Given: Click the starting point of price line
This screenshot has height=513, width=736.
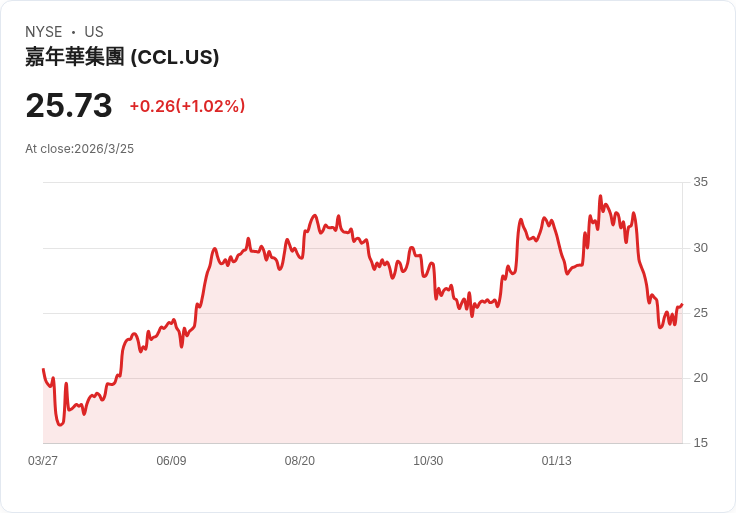Looking at the screenshot, I should click(x=43, y=369).
